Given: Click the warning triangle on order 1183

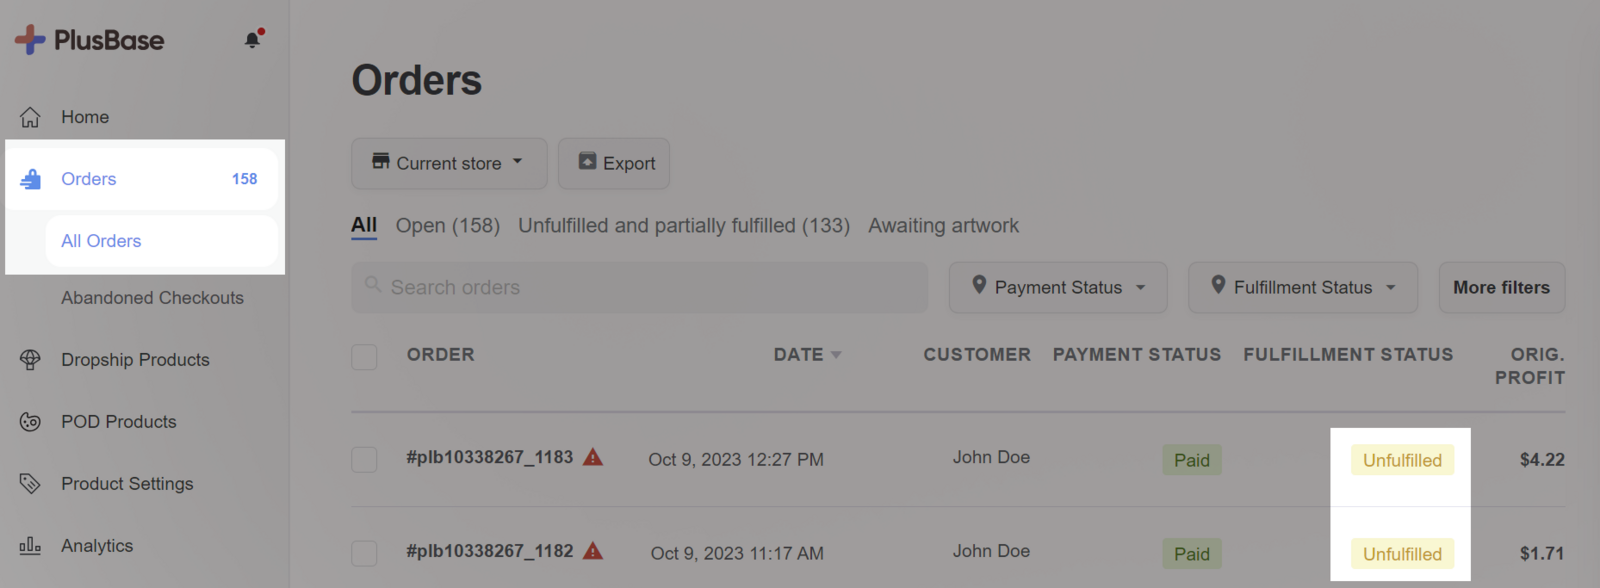Looking at the screenshot, I should [x=593, y=458].
